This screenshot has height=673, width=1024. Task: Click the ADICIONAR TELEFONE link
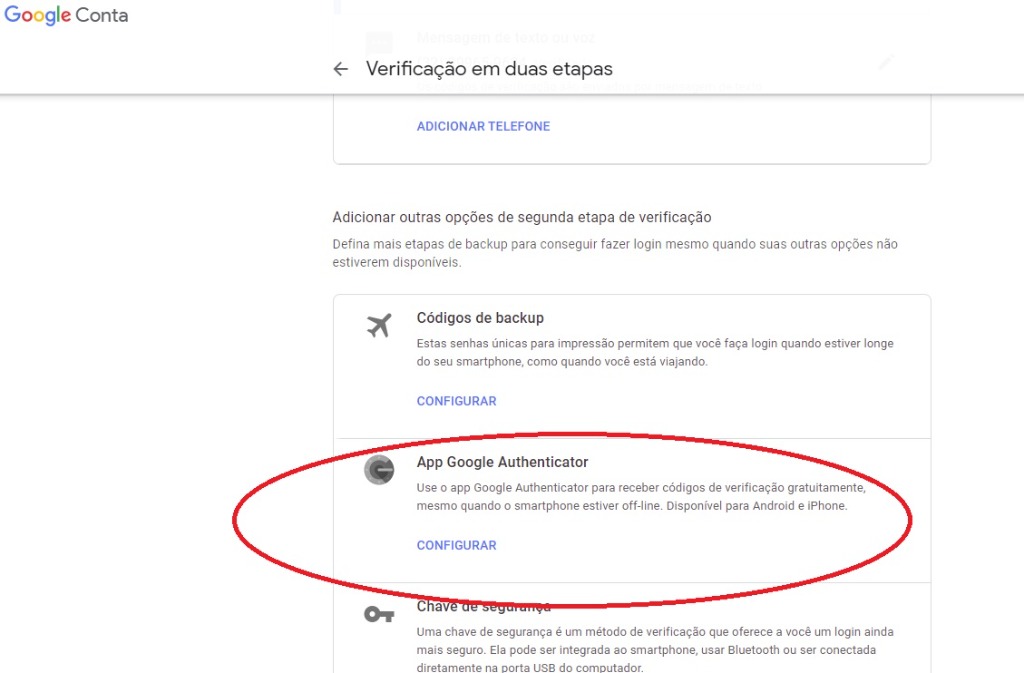(x=483, y=126)
